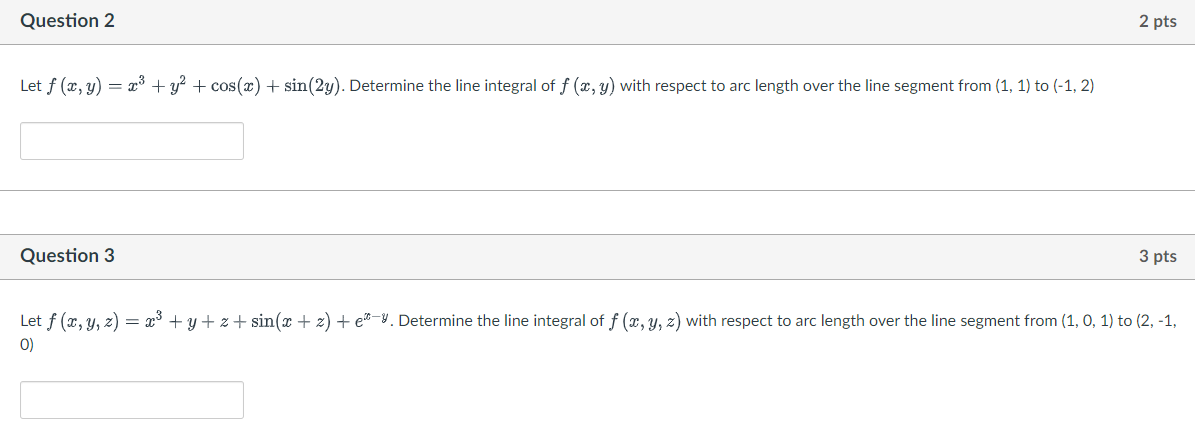
Task: Click the word 'Let' starting Question 3
Action: coord(30,321)
